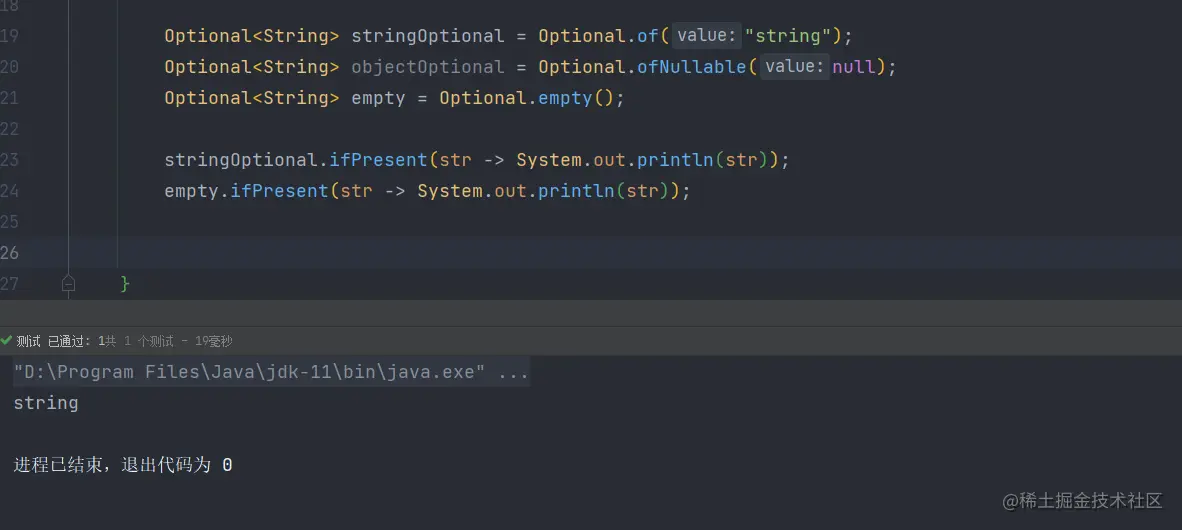Click the 'value:' hint before "string"

tap(706, 36)
